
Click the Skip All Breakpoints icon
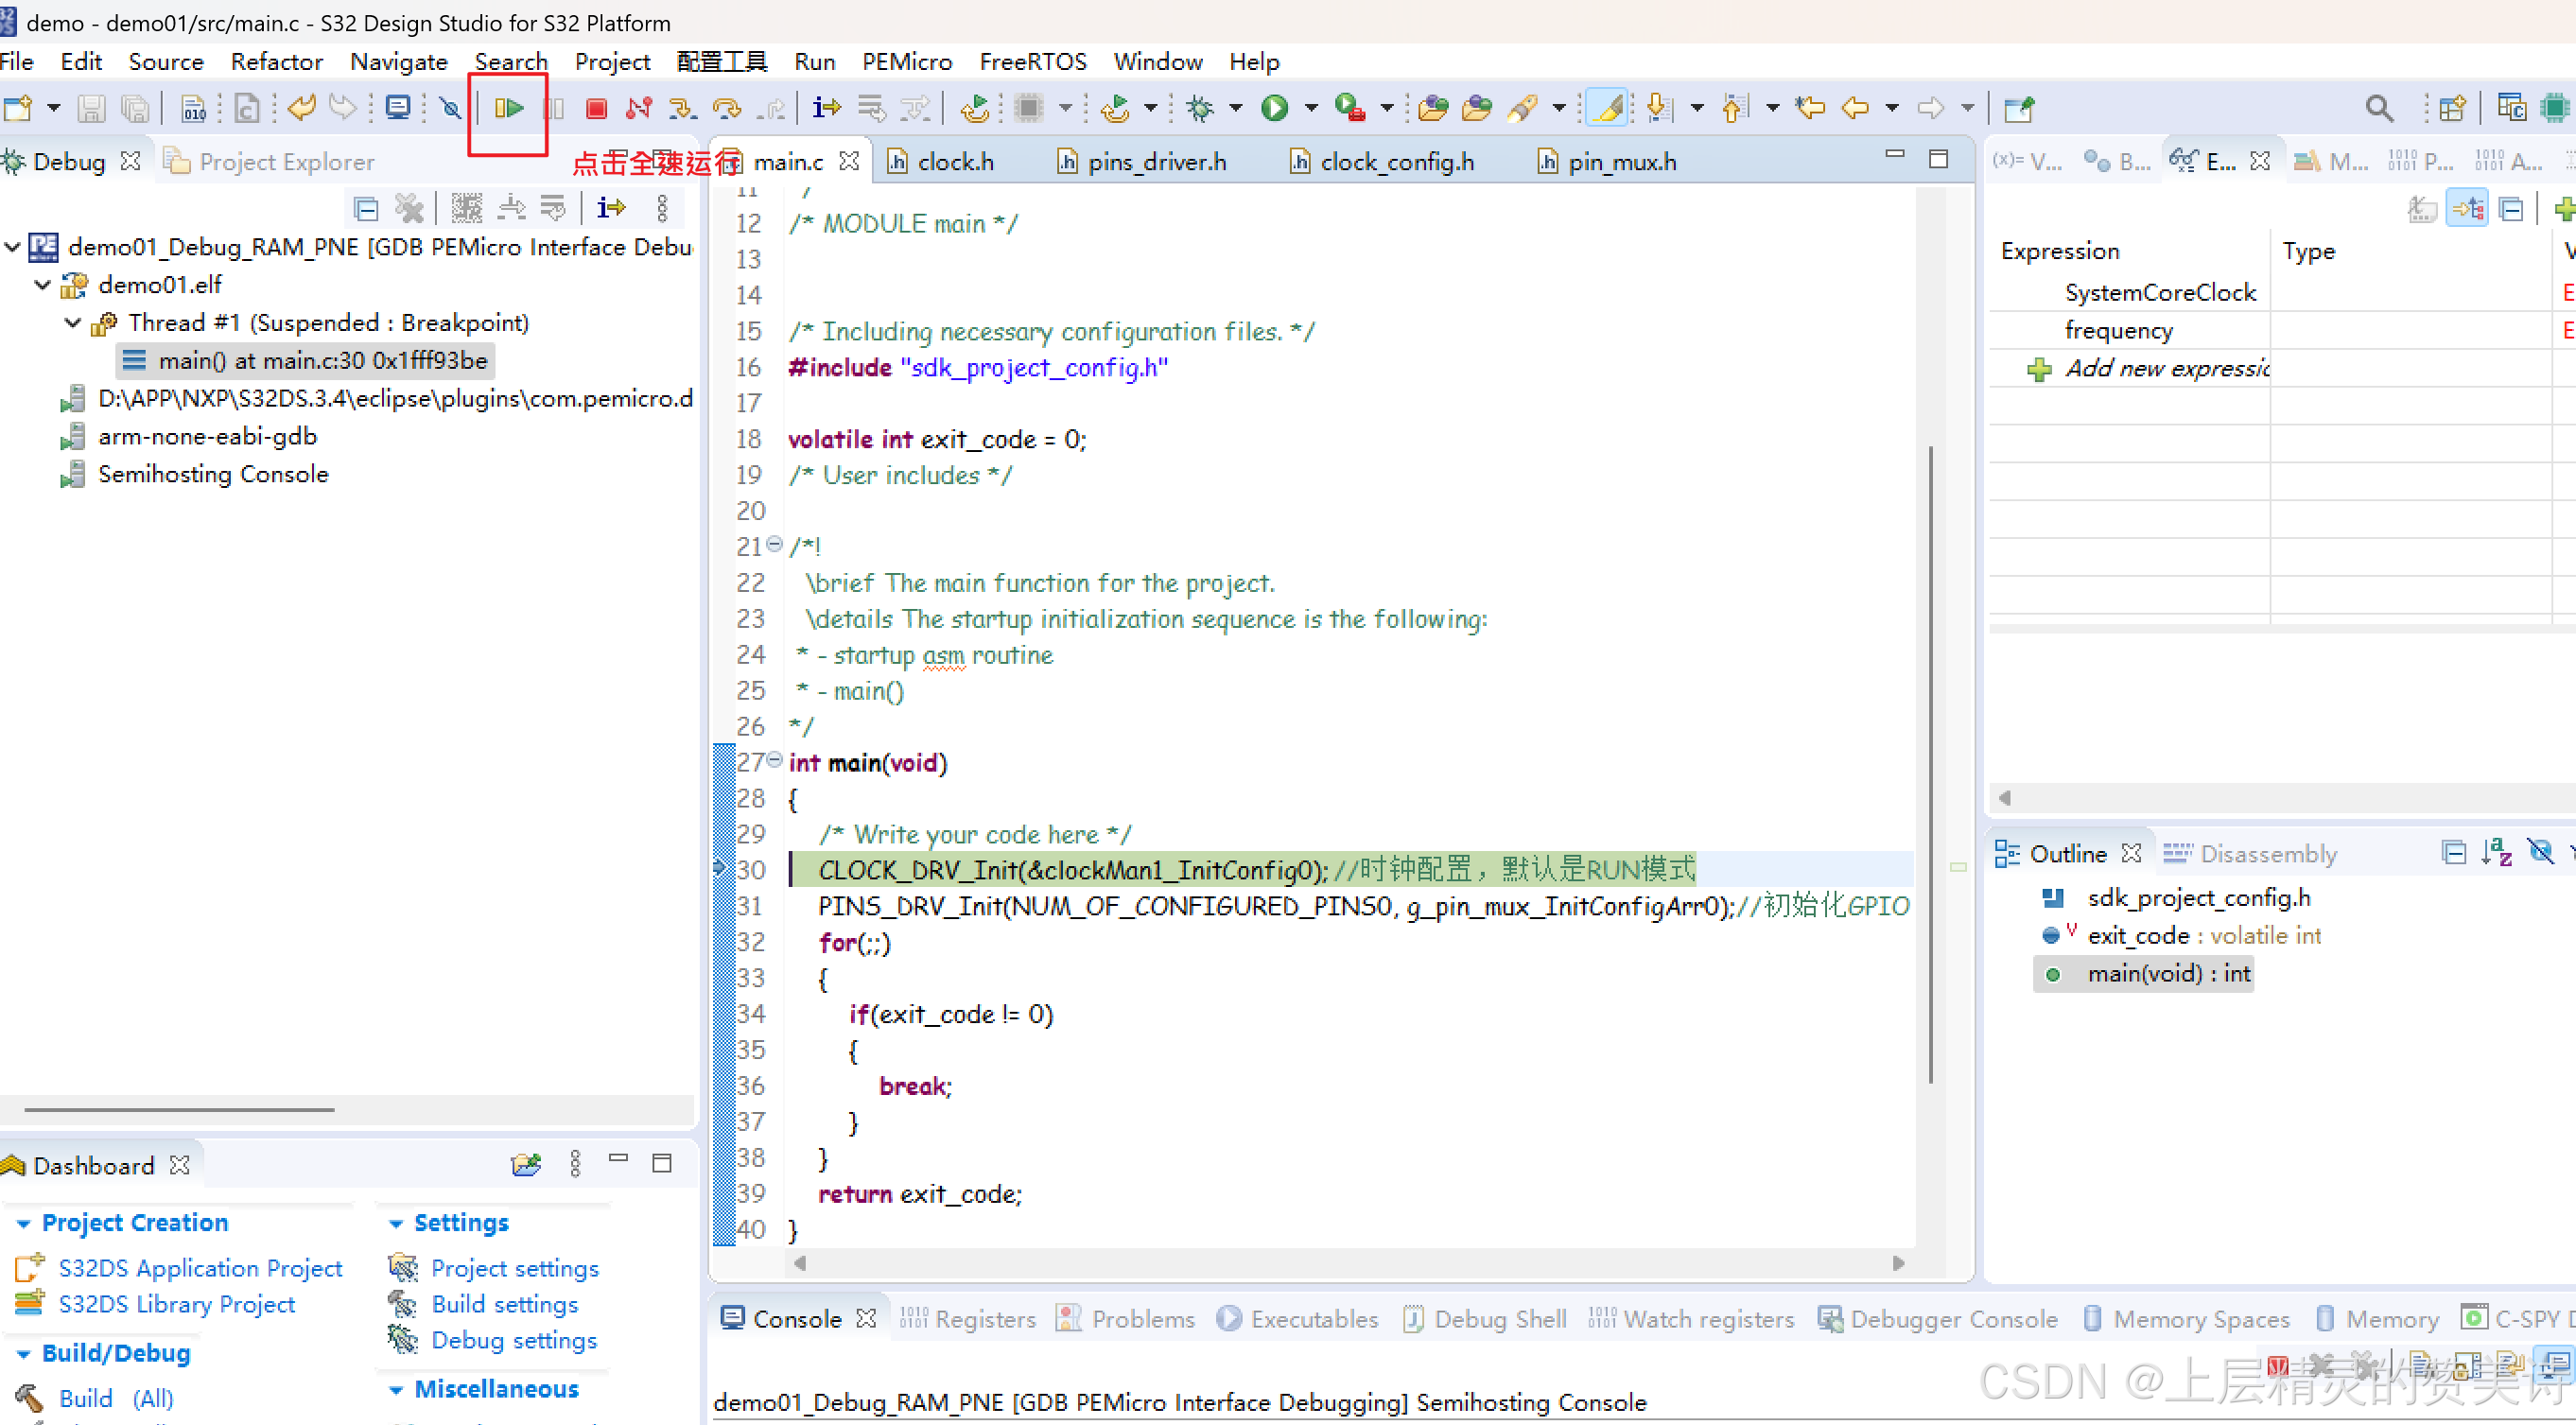click(x=451, y=108)
